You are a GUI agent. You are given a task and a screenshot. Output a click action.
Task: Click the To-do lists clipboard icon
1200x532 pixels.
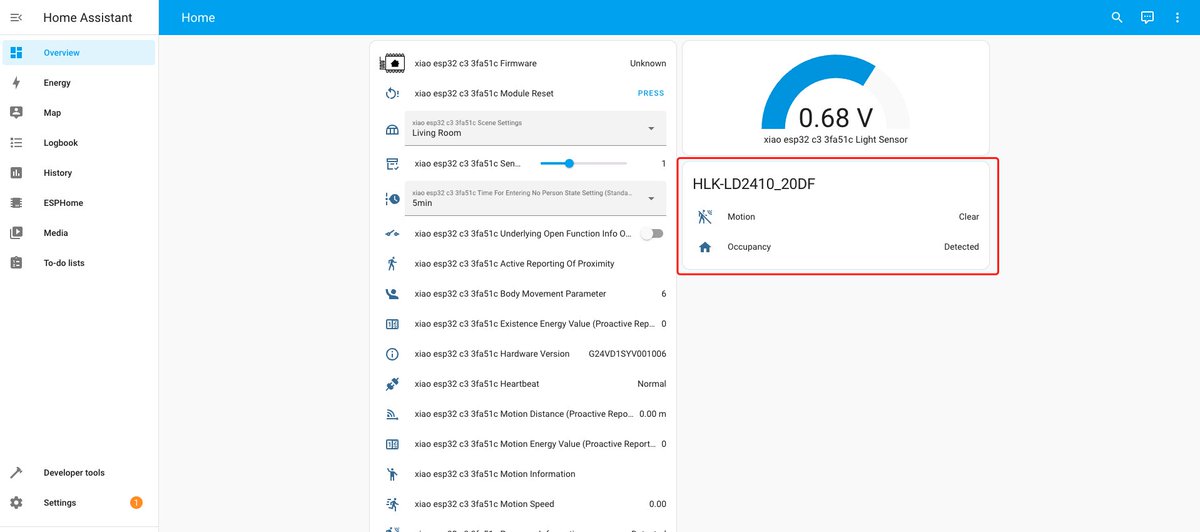[x=16, y=263]
